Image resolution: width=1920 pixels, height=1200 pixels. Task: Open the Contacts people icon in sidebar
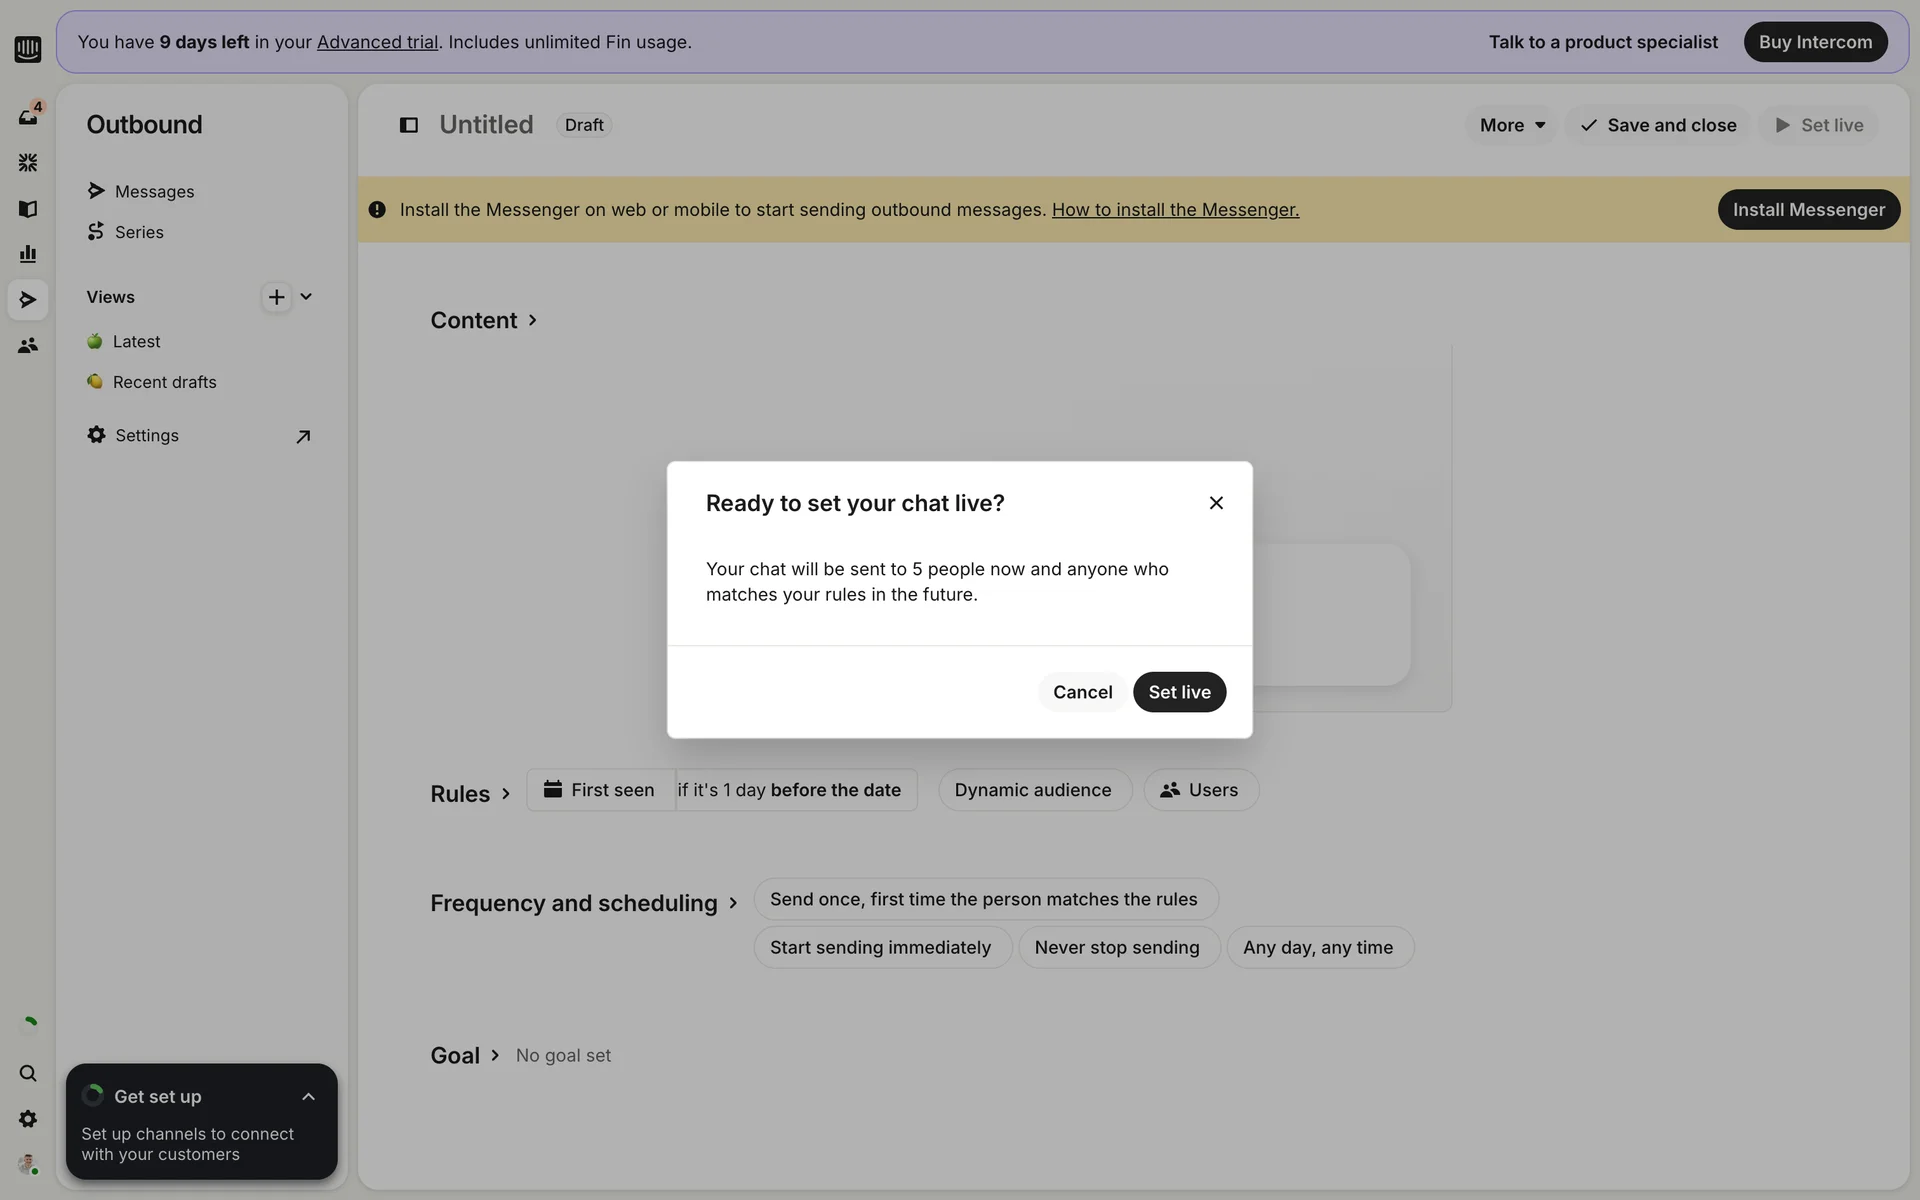click(28, 345)
